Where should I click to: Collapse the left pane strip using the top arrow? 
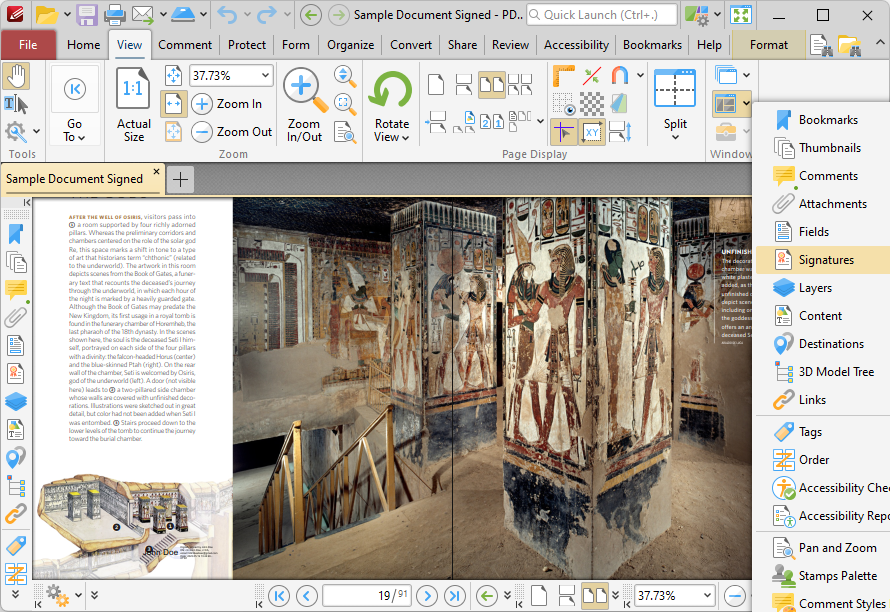[26, 202]
